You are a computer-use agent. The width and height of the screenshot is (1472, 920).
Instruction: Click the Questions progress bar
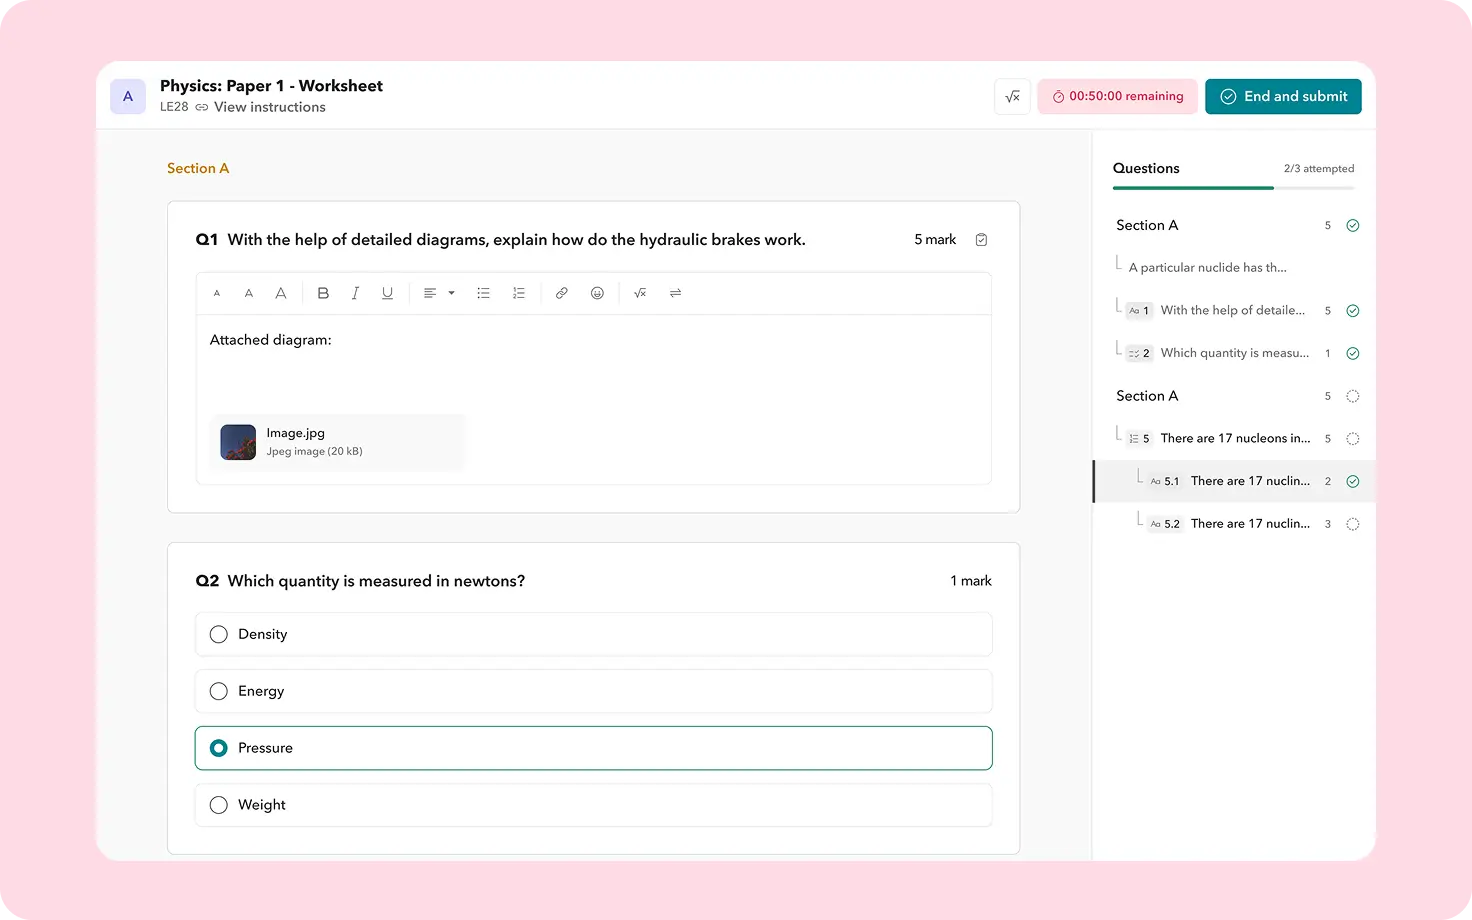click(x=1234, y=188)
